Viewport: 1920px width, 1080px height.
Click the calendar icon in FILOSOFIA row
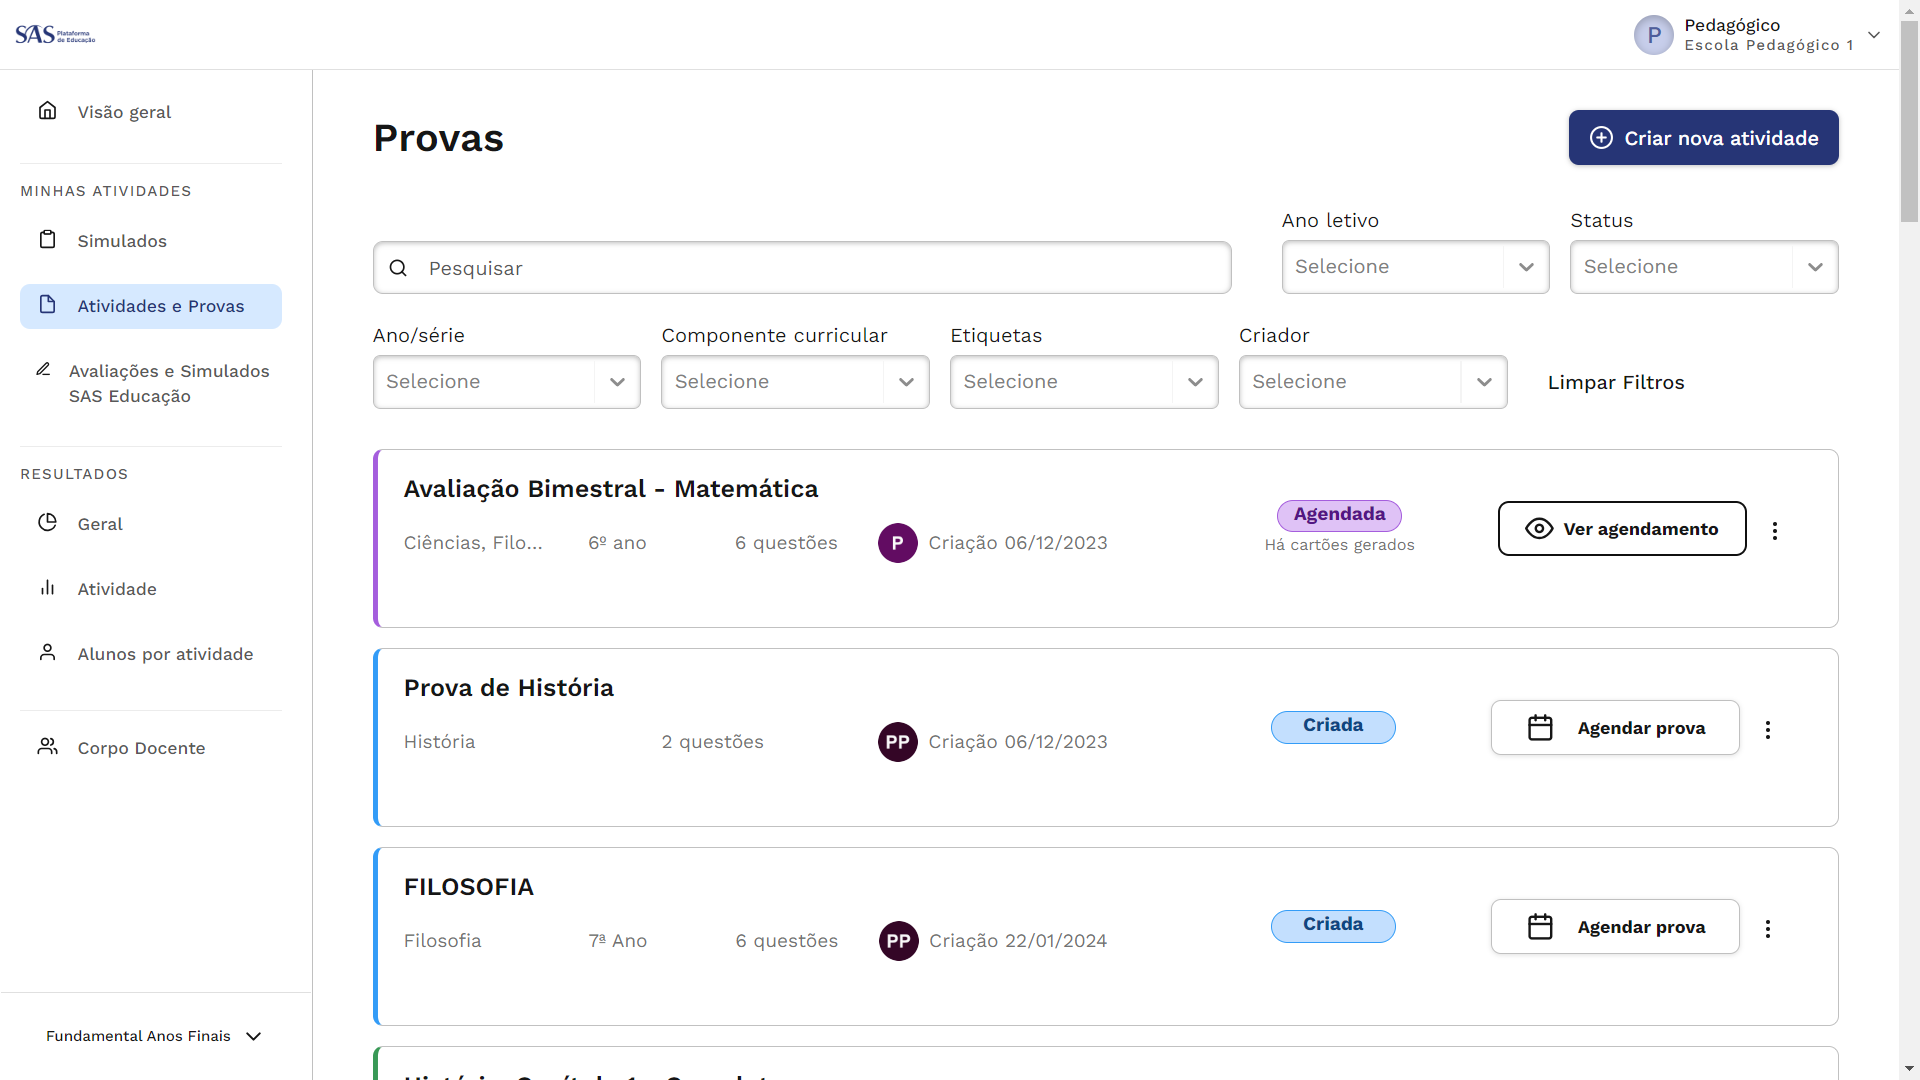coord(1540,926)
